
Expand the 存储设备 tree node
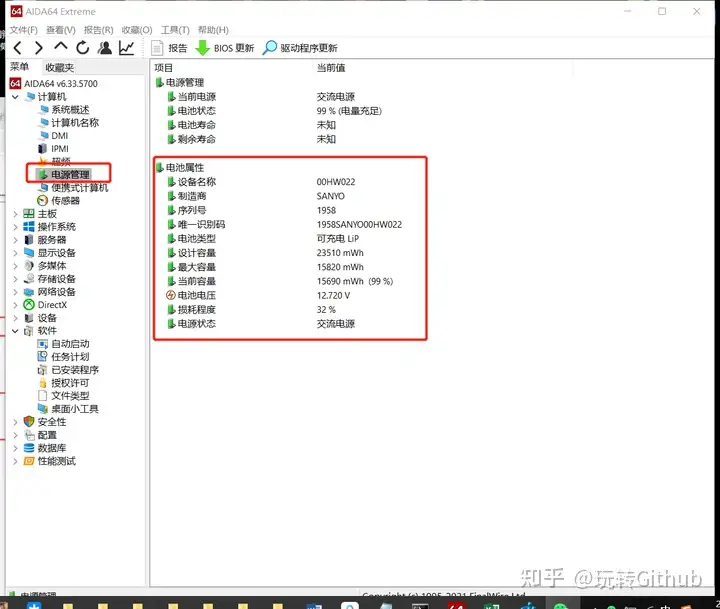coord(15,279)
